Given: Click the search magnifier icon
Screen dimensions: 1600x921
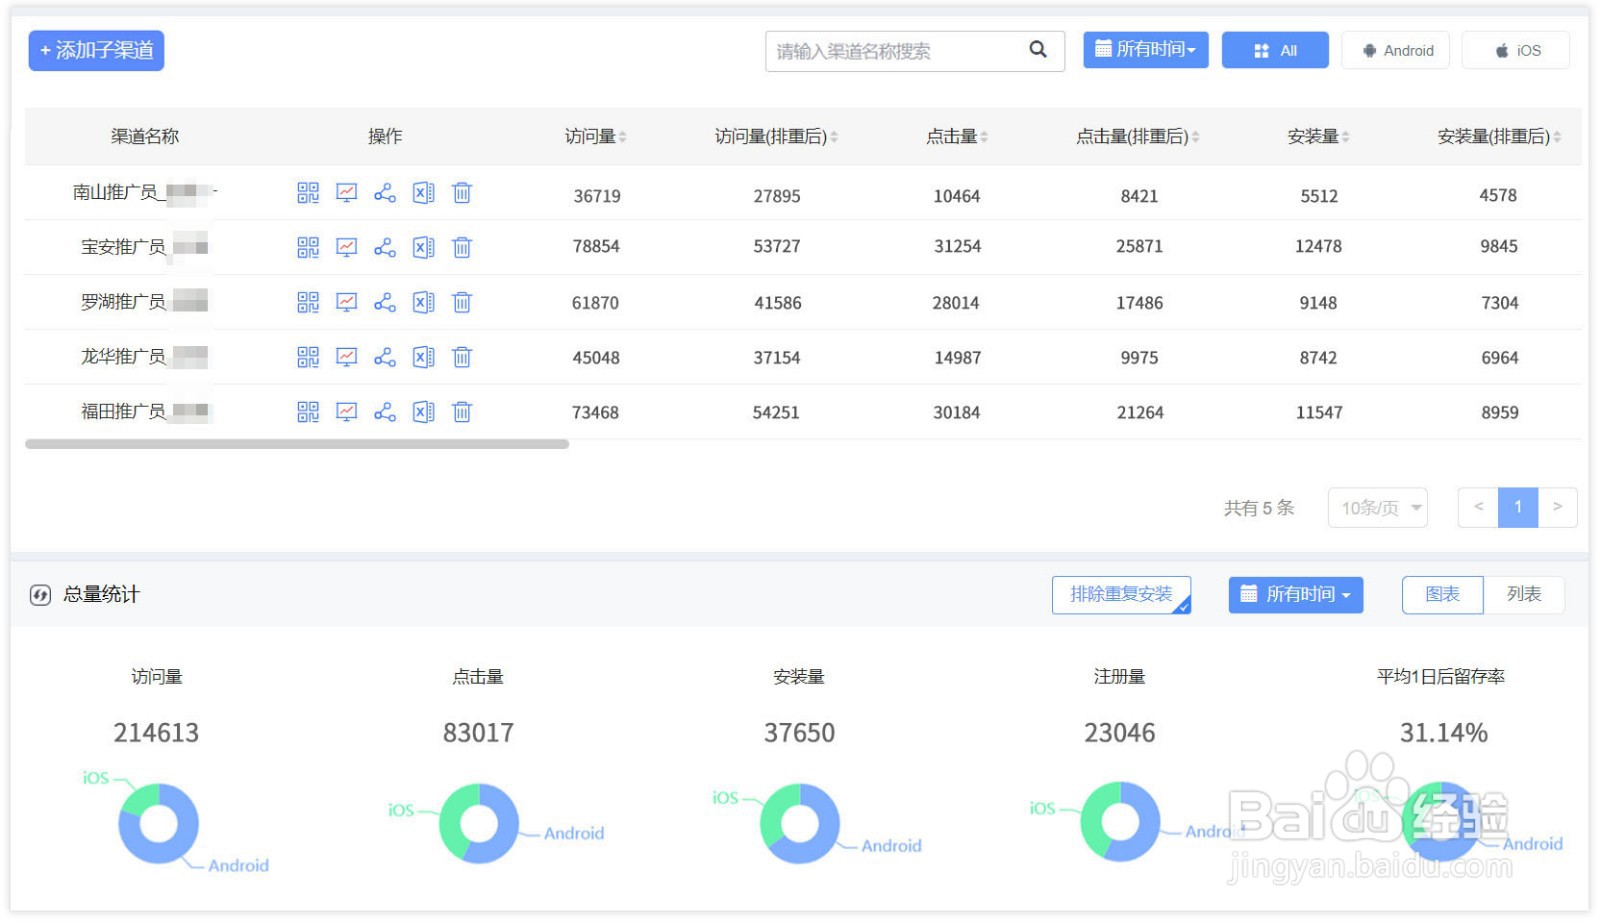Looking at the screenshot, I should [x=1038, y=49].
